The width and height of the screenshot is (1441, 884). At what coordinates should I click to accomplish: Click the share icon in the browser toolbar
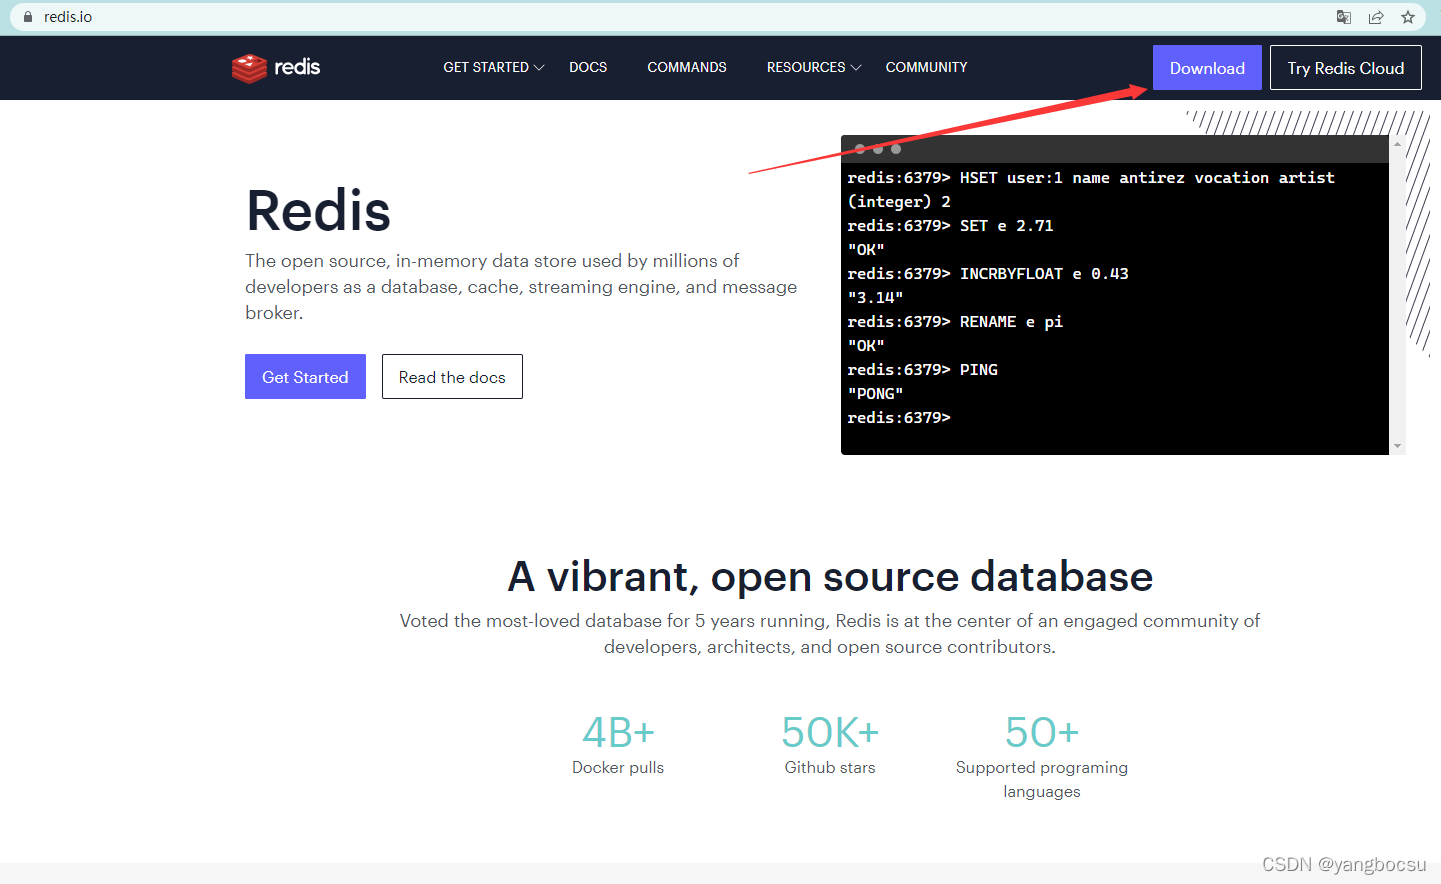pos(1375,16)
